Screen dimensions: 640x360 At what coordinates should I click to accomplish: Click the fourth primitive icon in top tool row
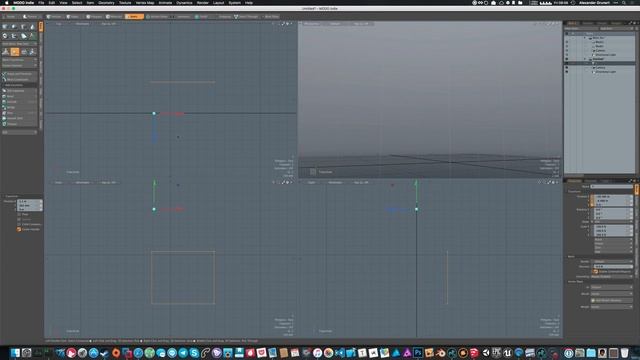pos(32,27)
